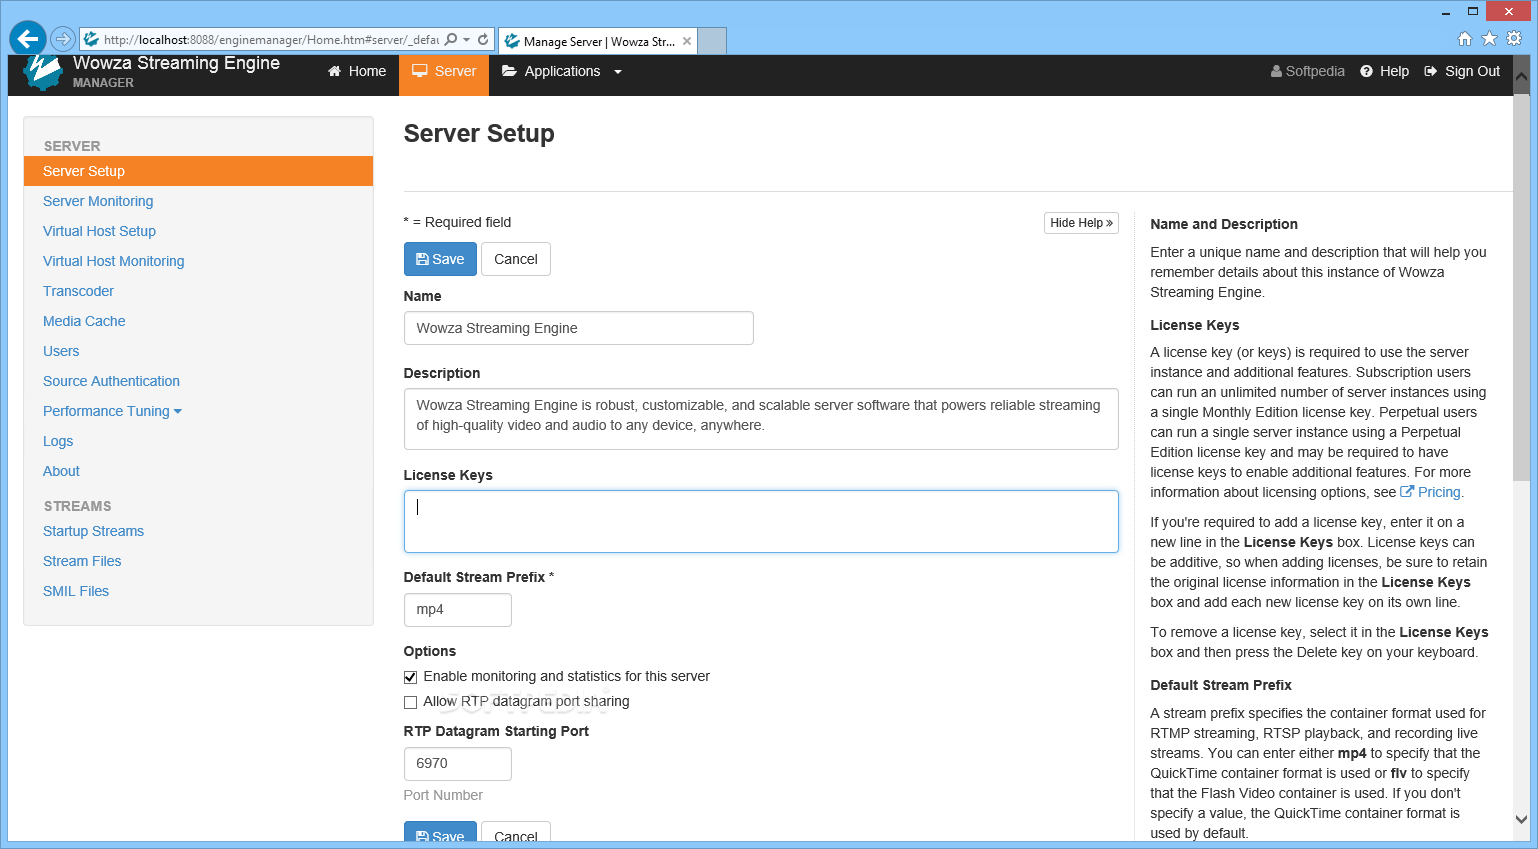The width and height of the screenshot is (1538, 849).
Task: Open the Media Cache link
Action: (84, 321)
